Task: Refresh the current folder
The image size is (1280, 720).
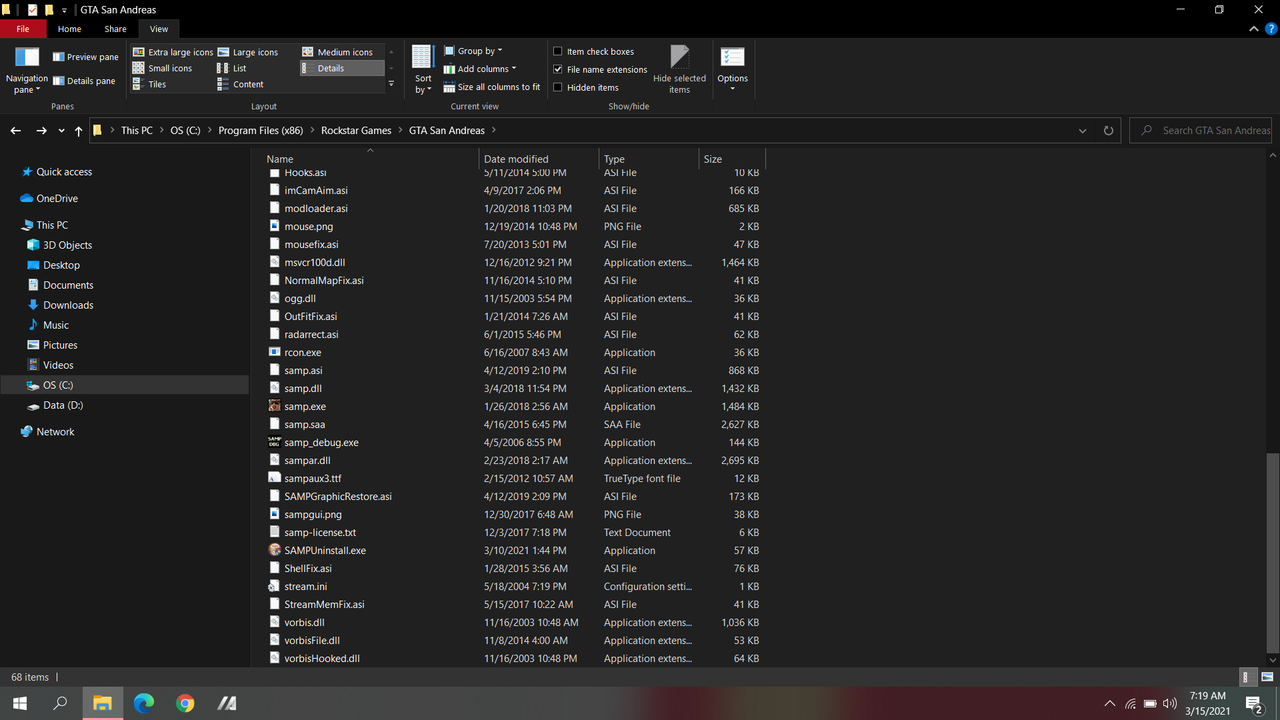Action: click(x=1108, y=131)
